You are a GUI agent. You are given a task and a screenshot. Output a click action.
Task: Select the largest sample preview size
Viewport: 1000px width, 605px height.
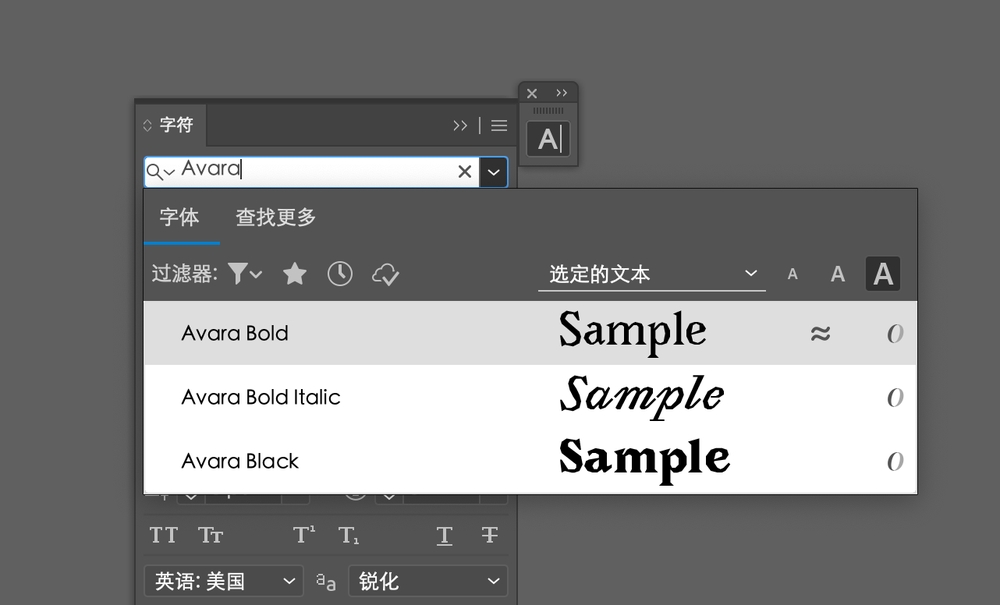tap(882, 274)
